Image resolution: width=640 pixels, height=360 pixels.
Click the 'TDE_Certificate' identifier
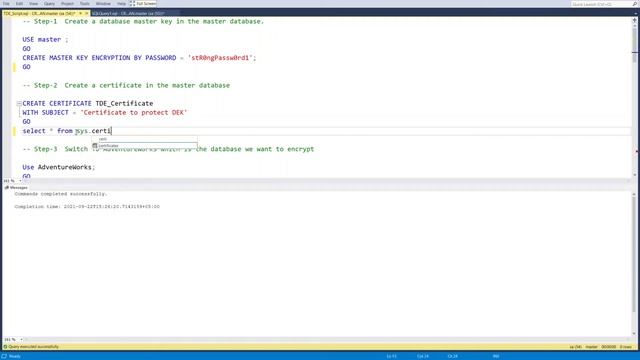click(124, 104)
